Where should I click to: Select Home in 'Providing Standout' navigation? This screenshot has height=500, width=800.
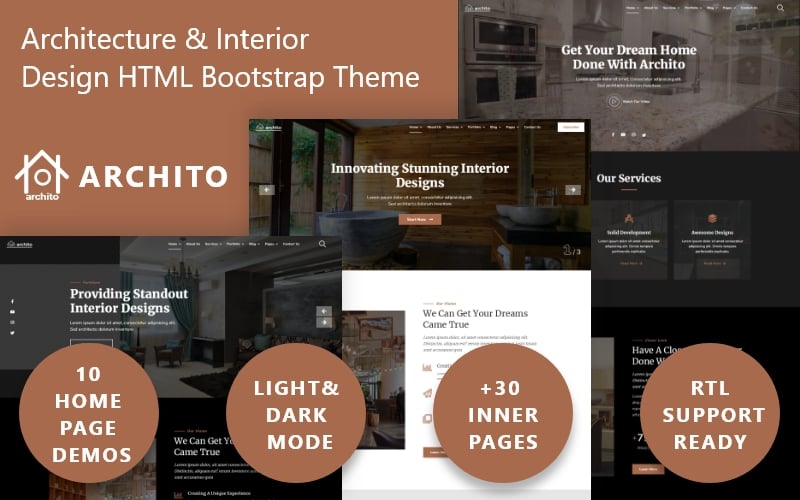[174, 244]
